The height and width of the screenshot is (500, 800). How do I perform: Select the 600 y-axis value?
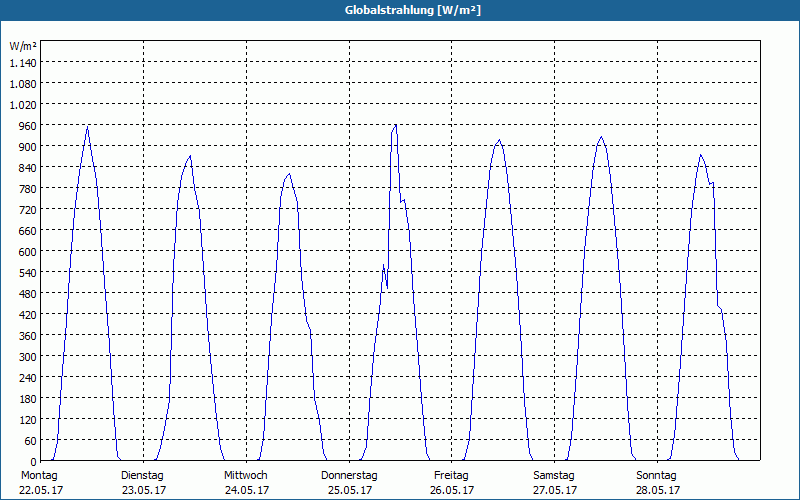point(28,252)
